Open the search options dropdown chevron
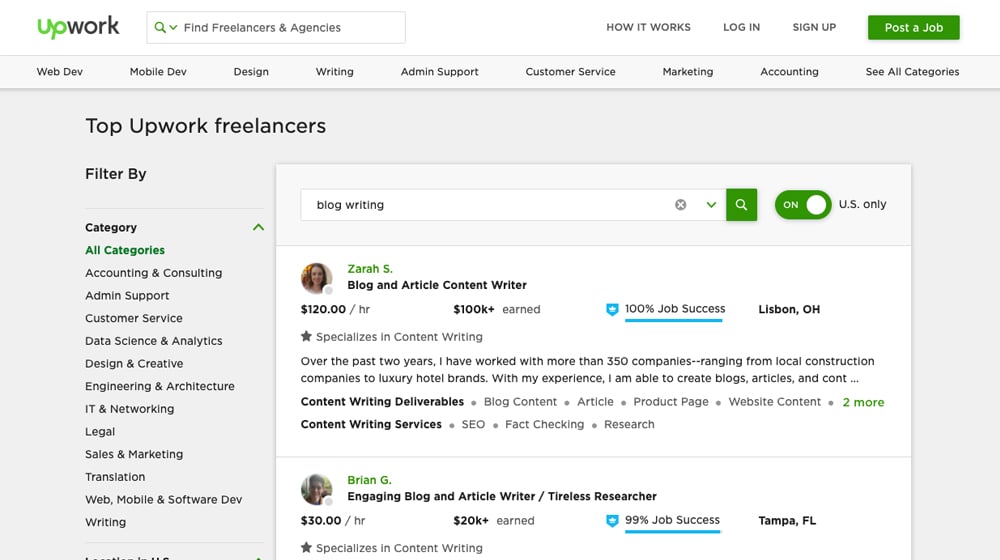Viewport: 1000px width, 560px height. pyautogui.click(x=711, y=205)
